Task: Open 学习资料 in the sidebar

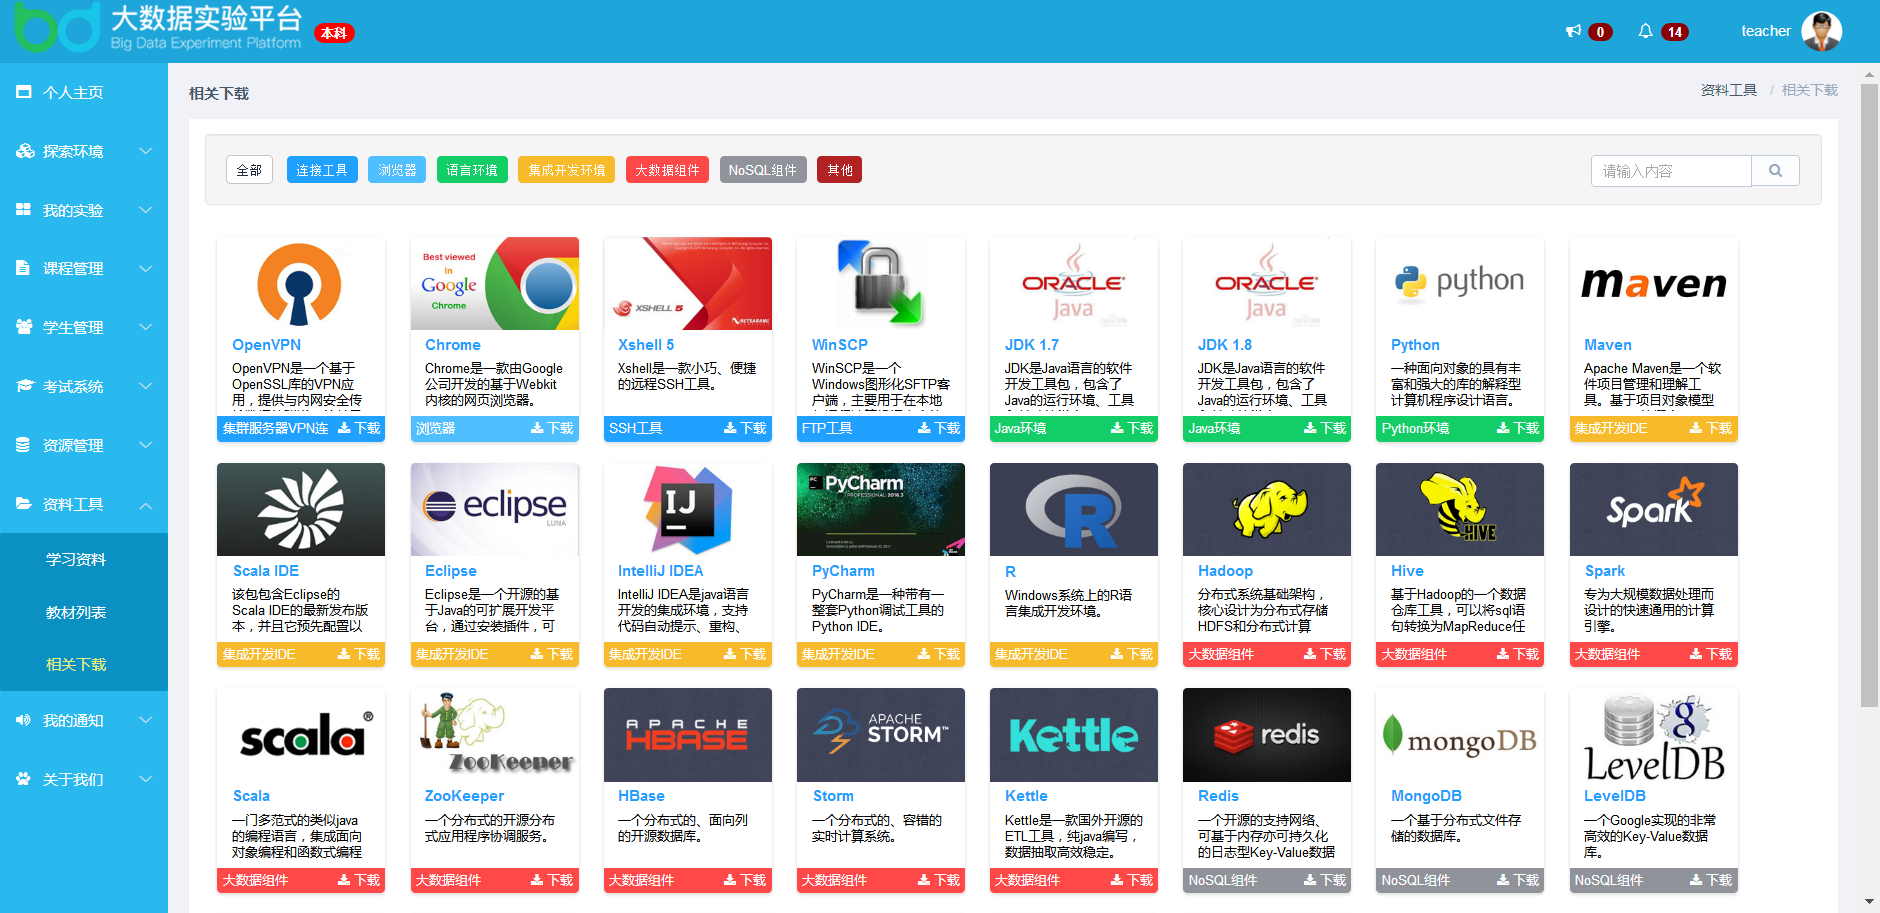Action: 76,559
